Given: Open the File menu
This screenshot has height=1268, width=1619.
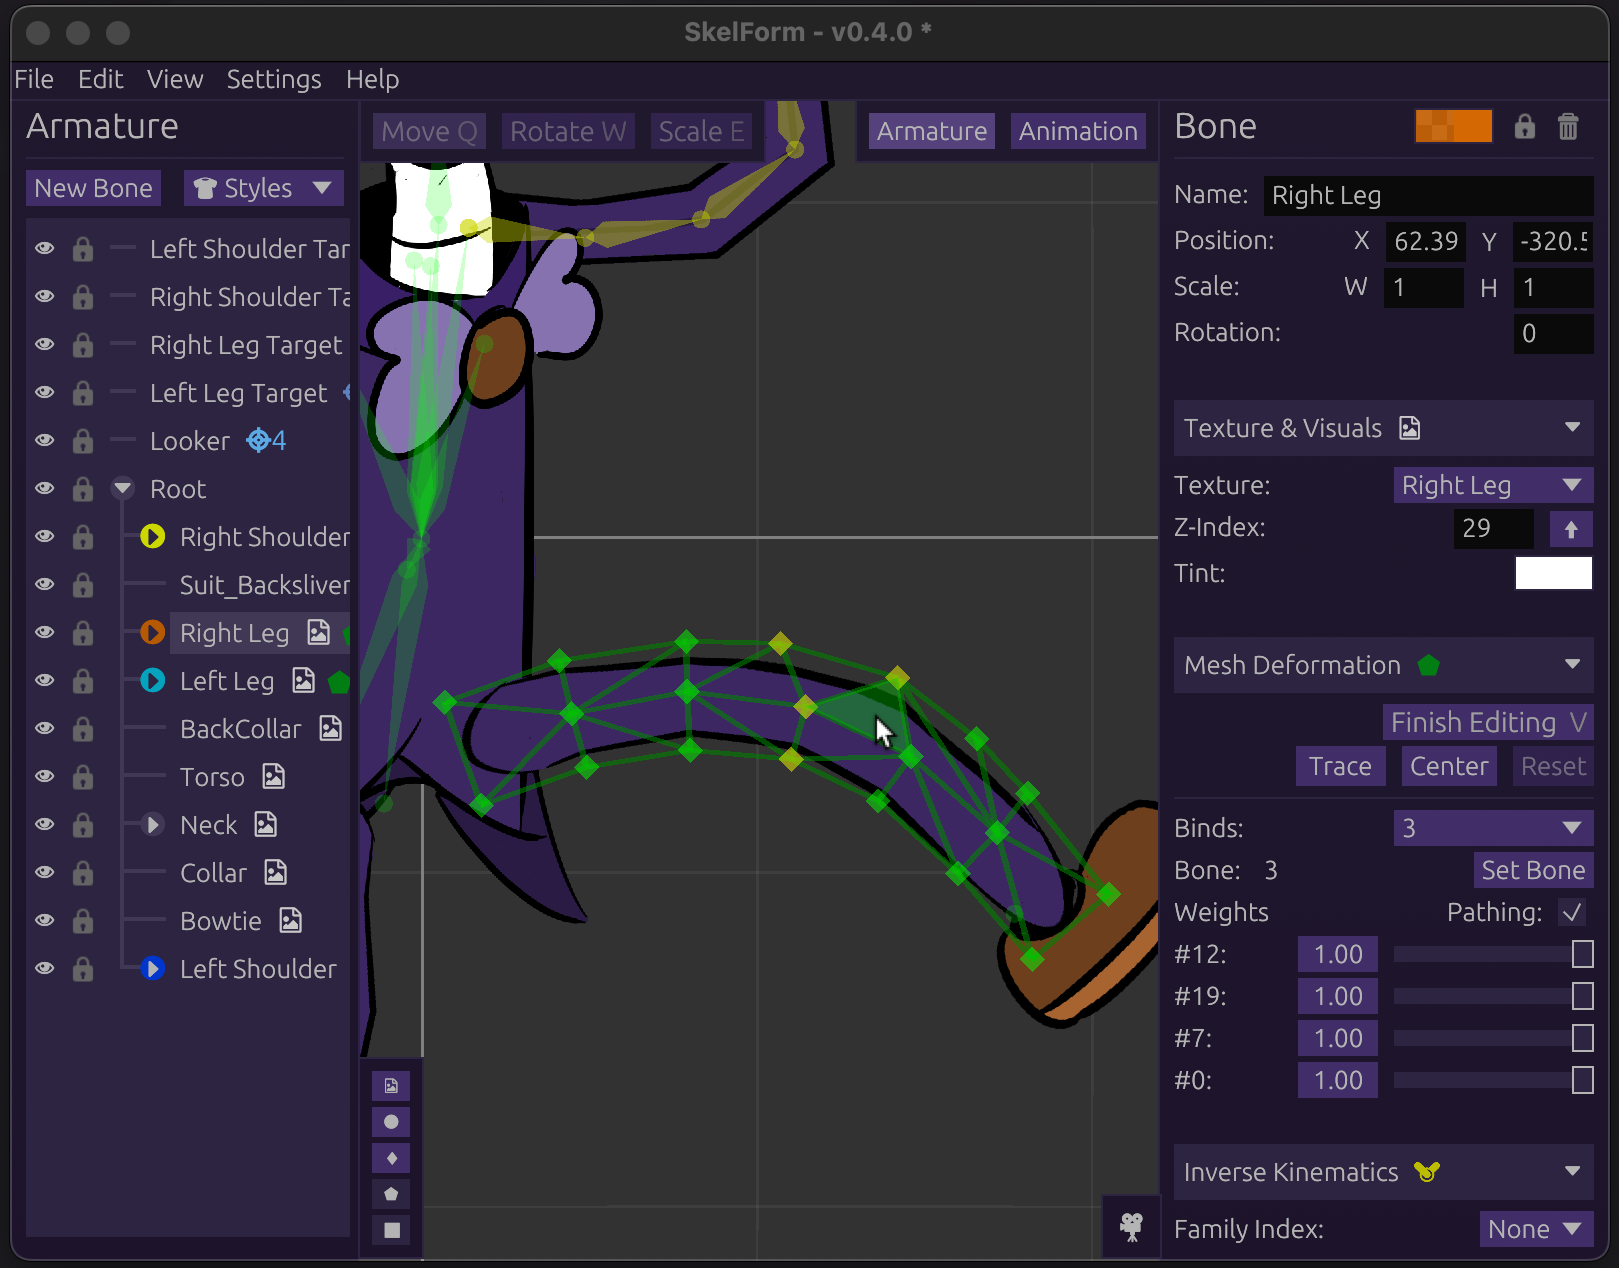Looking at the screenshot, I should tap(34, 79).
